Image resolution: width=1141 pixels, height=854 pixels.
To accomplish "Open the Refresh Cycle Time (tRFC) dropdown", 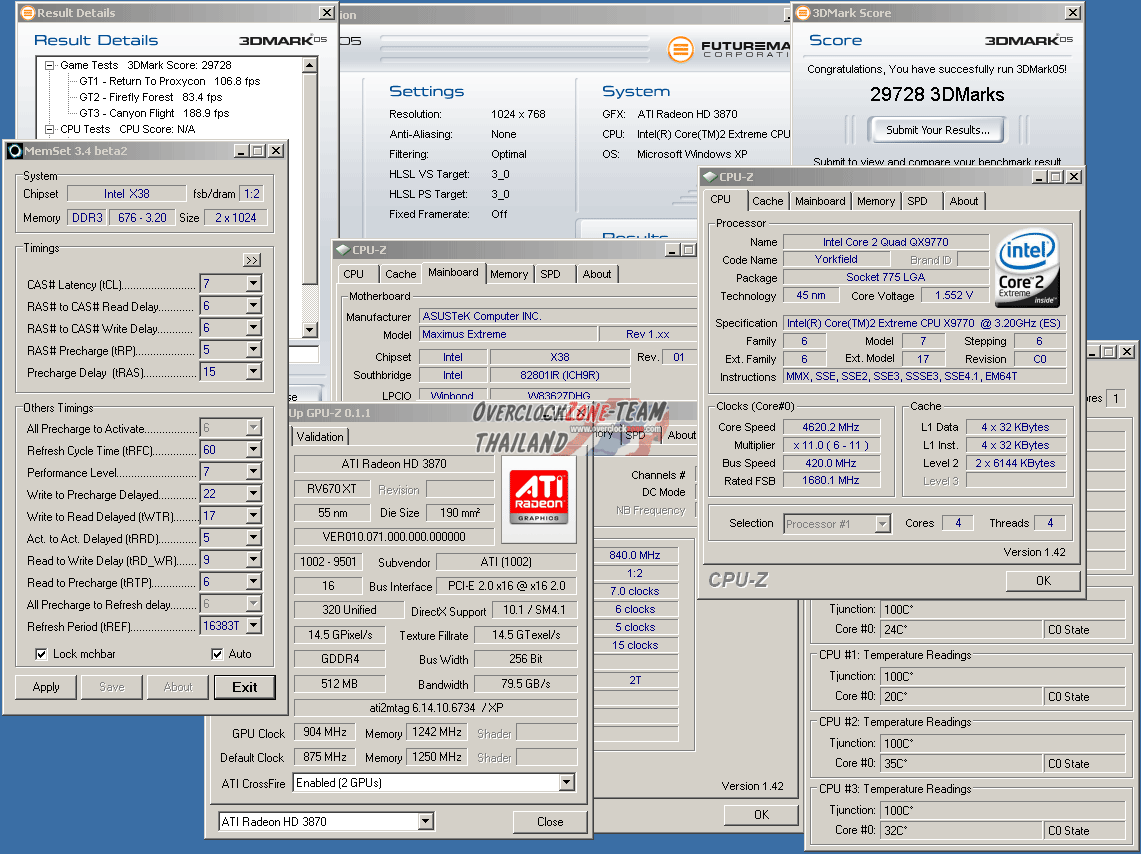I will 253,450.
